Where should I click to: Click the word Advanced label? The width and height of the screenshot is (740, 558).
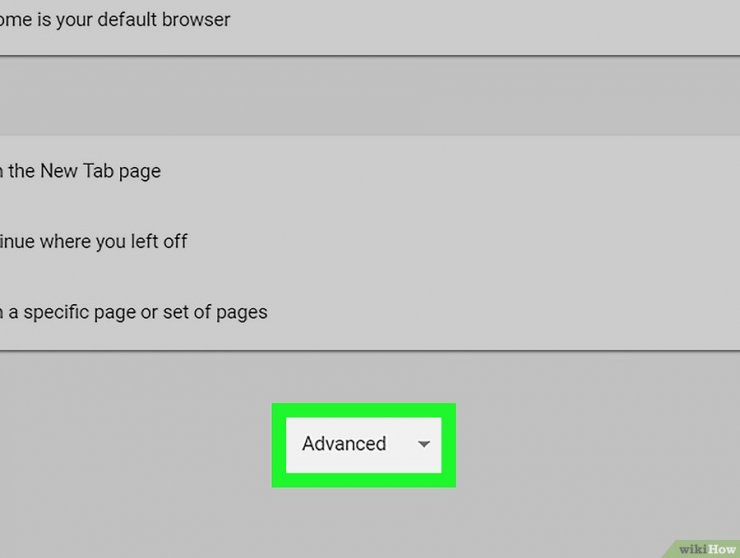coord(344,444)
